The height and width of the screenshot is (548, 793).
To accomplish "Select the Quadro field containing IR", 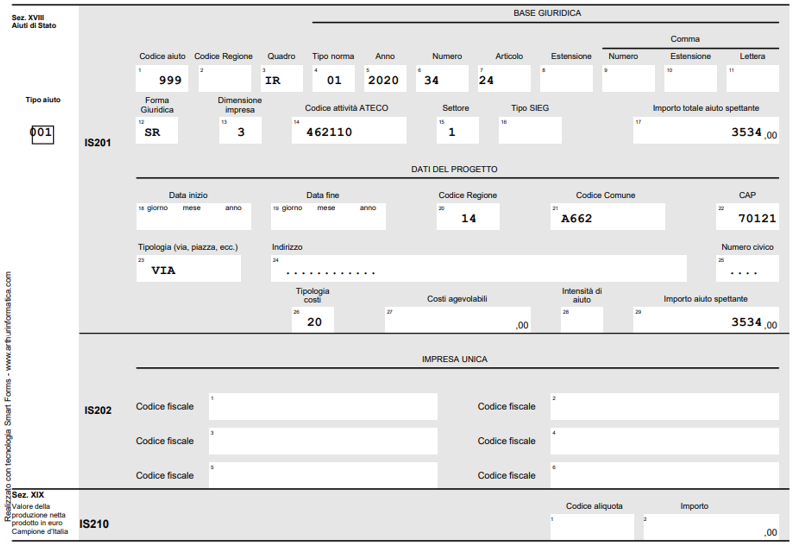I will click(282, 78).
